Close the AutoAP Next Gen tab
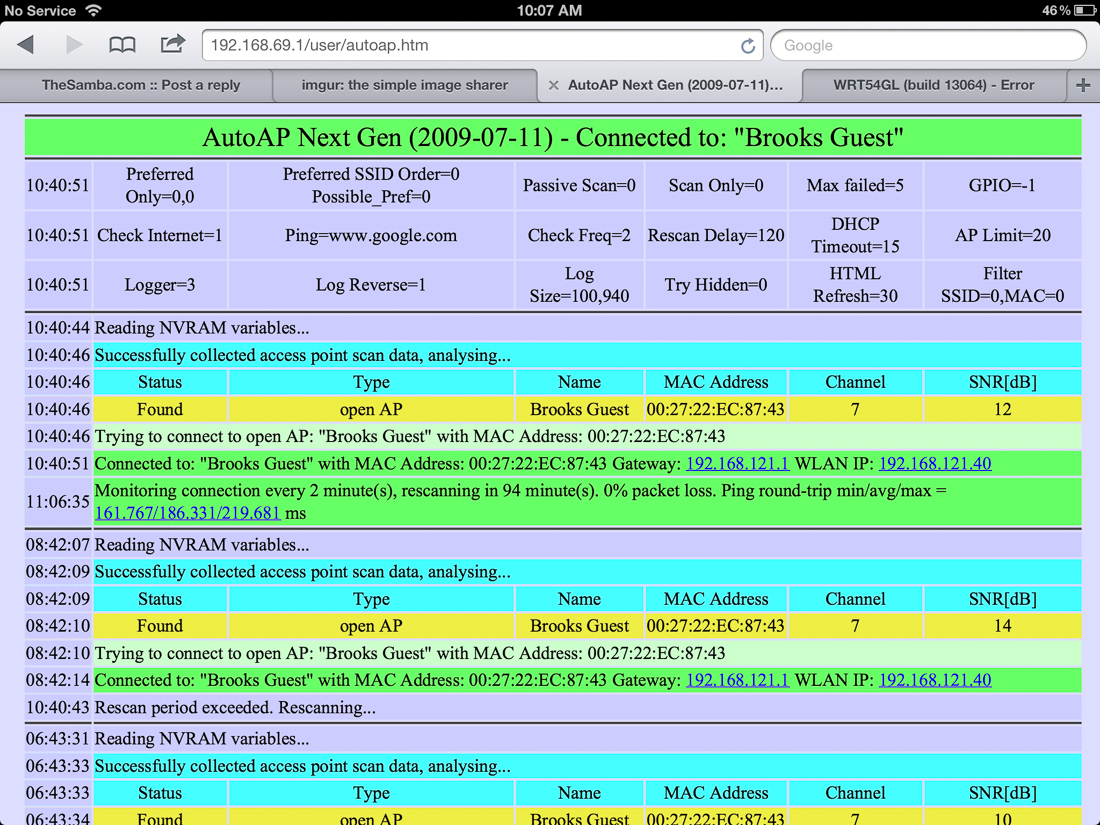 (x=553, y=86)
